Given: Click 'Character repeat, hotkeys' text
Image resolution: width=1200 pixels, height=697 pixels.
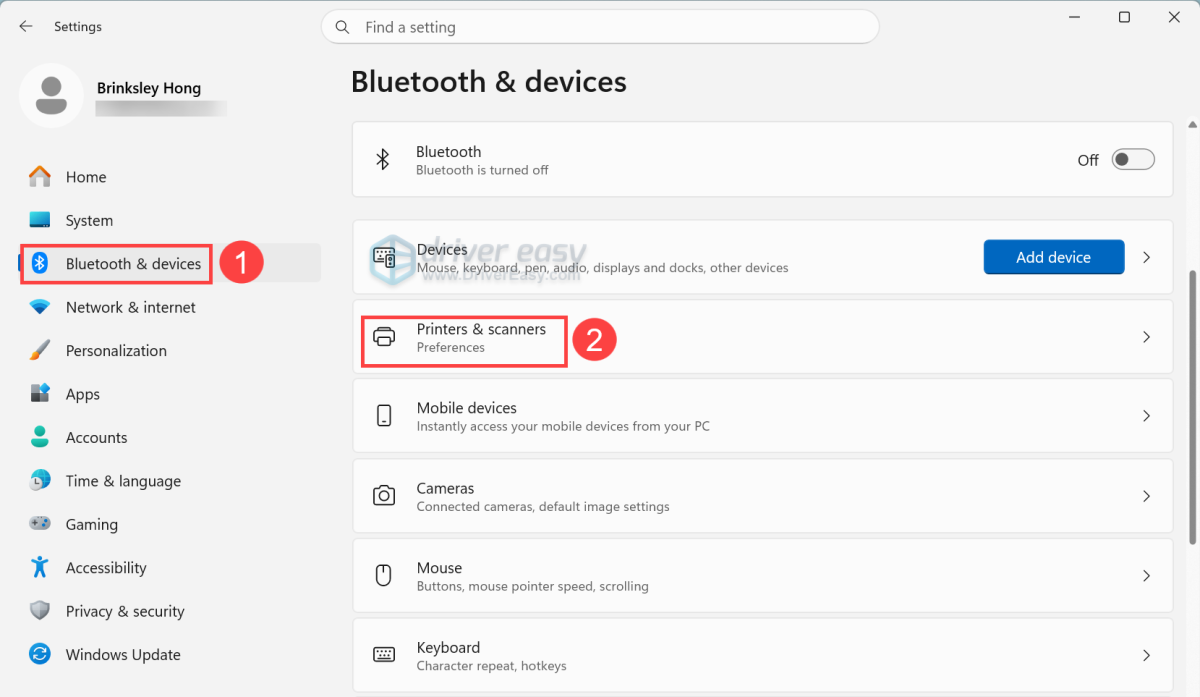Looking at the screenshot, I should click(492, 666).
